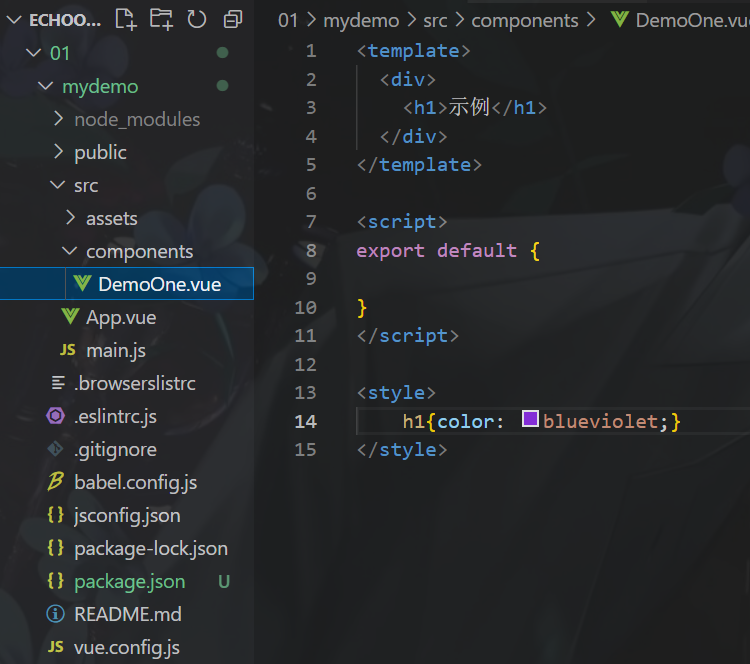The width and height of the screenshot is (750, 664).
Task: Open package-lock.json file name in explorer
Action: pos(151,549)
